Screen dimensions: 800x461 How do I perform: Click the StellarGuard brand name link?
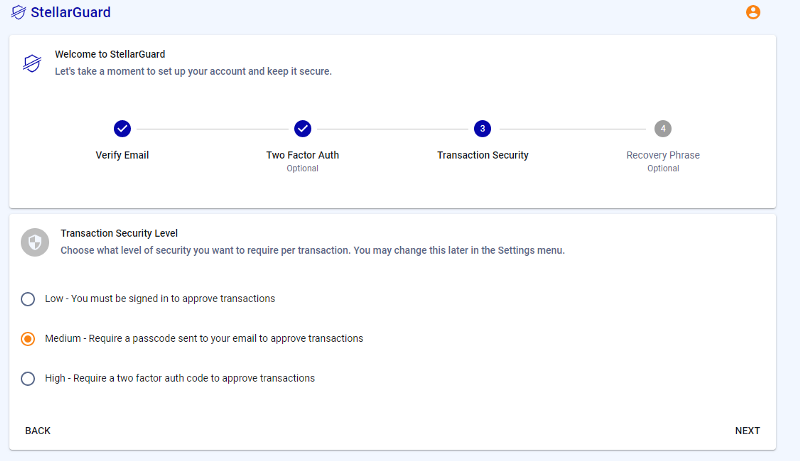coord(70,12)
